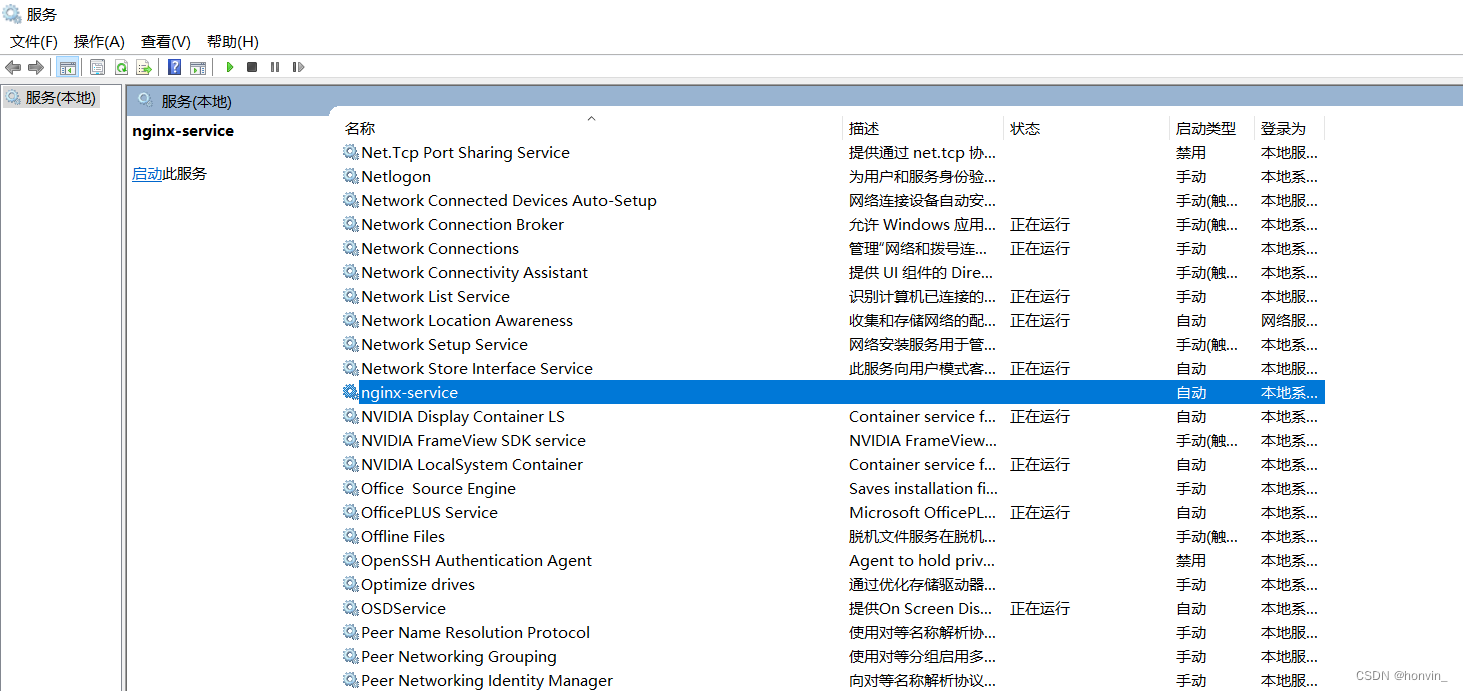Click the 'Saves installation fi...' description cell

click(923, 488)
